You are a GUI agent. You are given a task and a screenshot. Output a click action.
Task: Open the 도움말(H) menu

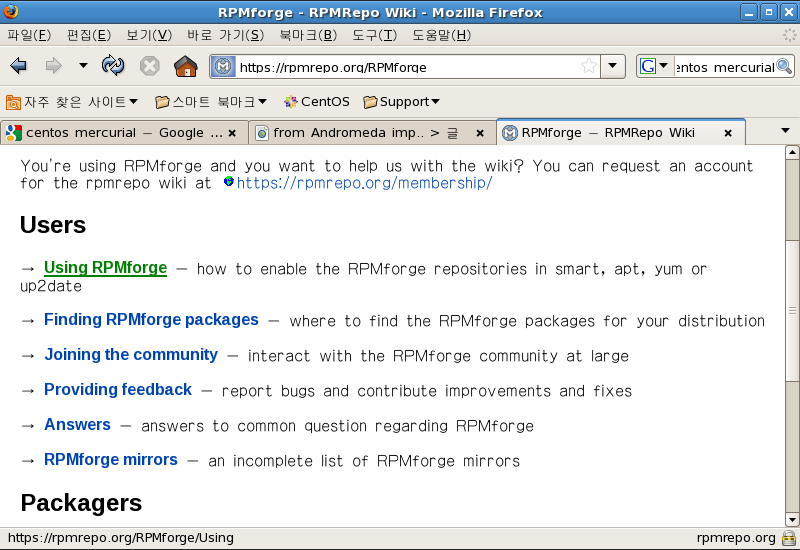pos(441,35)
